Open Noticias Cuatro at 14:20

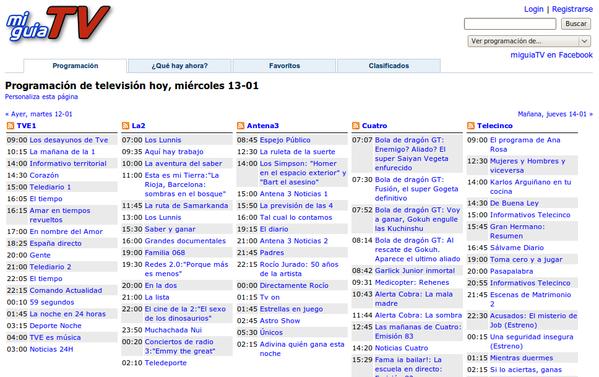401,348
